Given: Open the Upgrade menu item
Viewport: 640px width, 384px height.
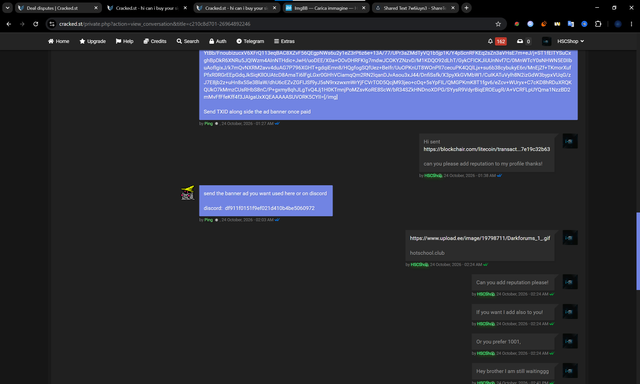Looking at the screenshot, I should (92, 41).
